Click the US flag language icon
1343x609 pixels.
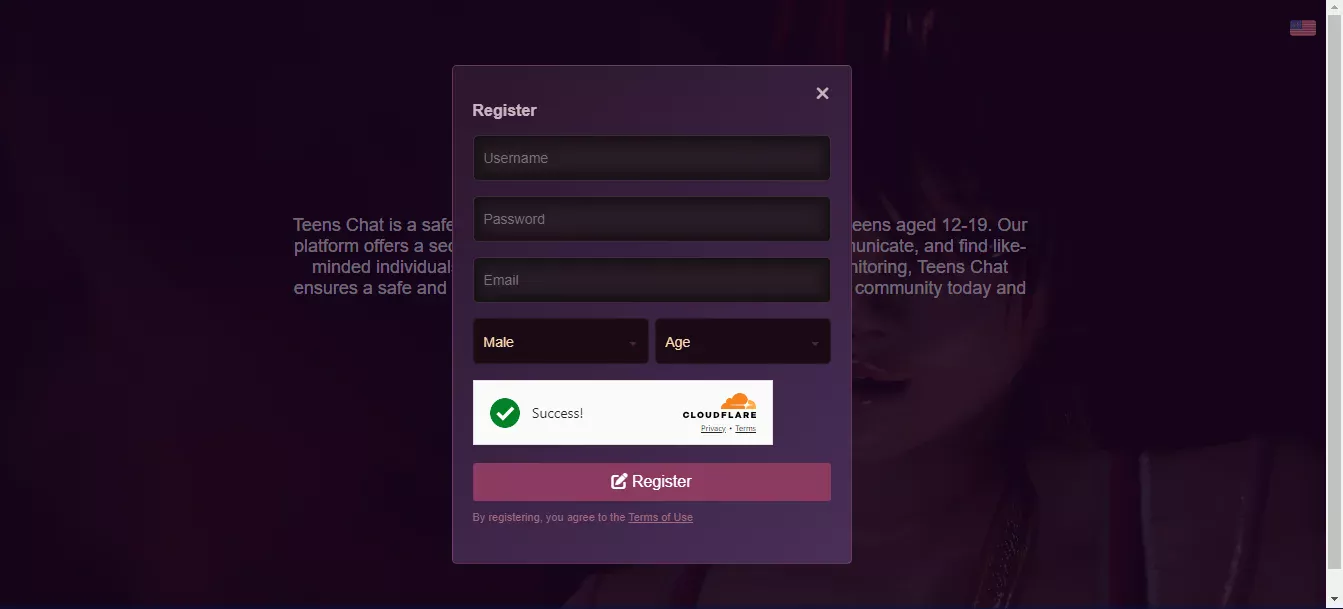tap(1303, 28)
